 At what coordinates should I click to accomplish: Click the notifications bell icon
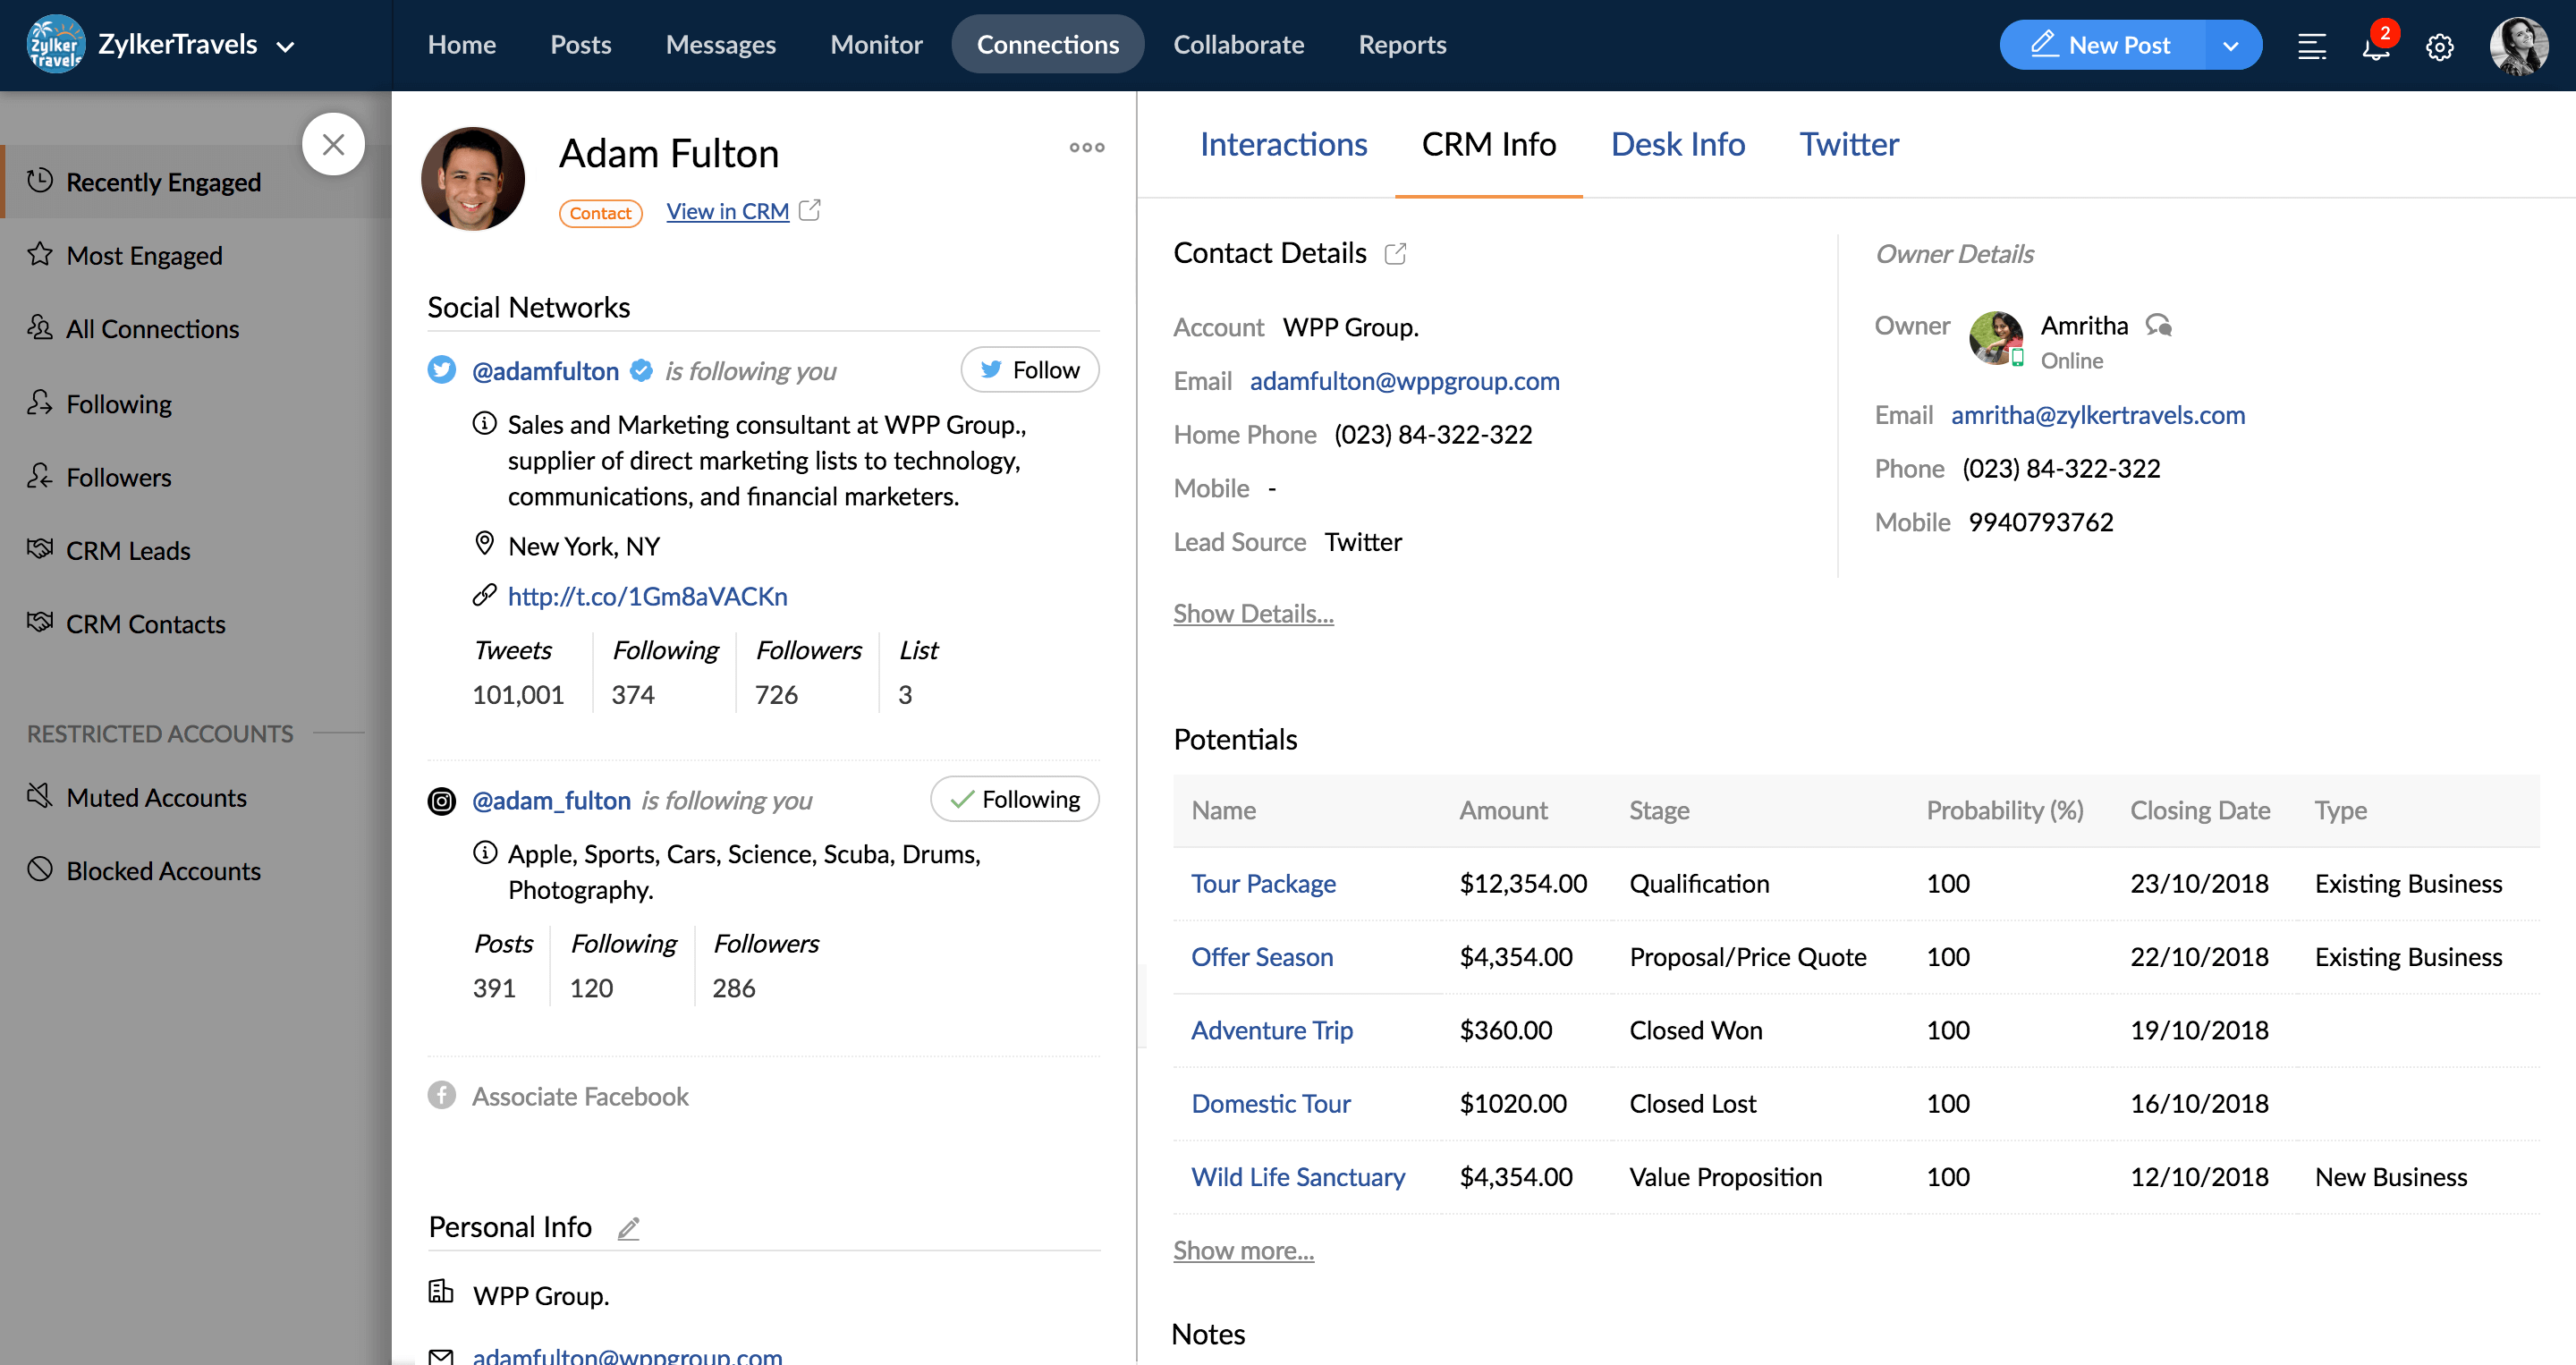2377,46
